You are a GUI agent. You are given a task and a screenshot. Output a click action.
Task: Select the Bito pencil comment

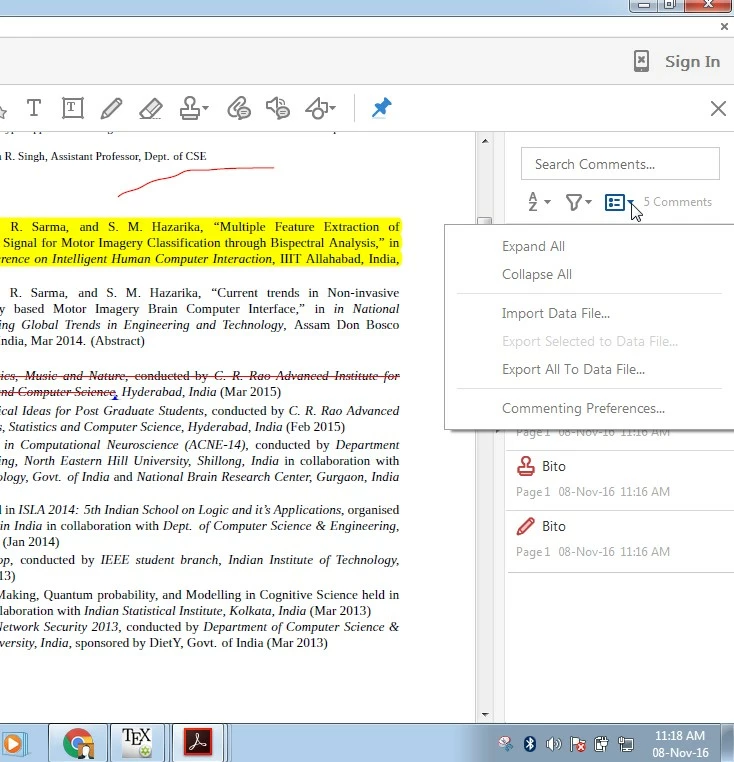[620, 541]
